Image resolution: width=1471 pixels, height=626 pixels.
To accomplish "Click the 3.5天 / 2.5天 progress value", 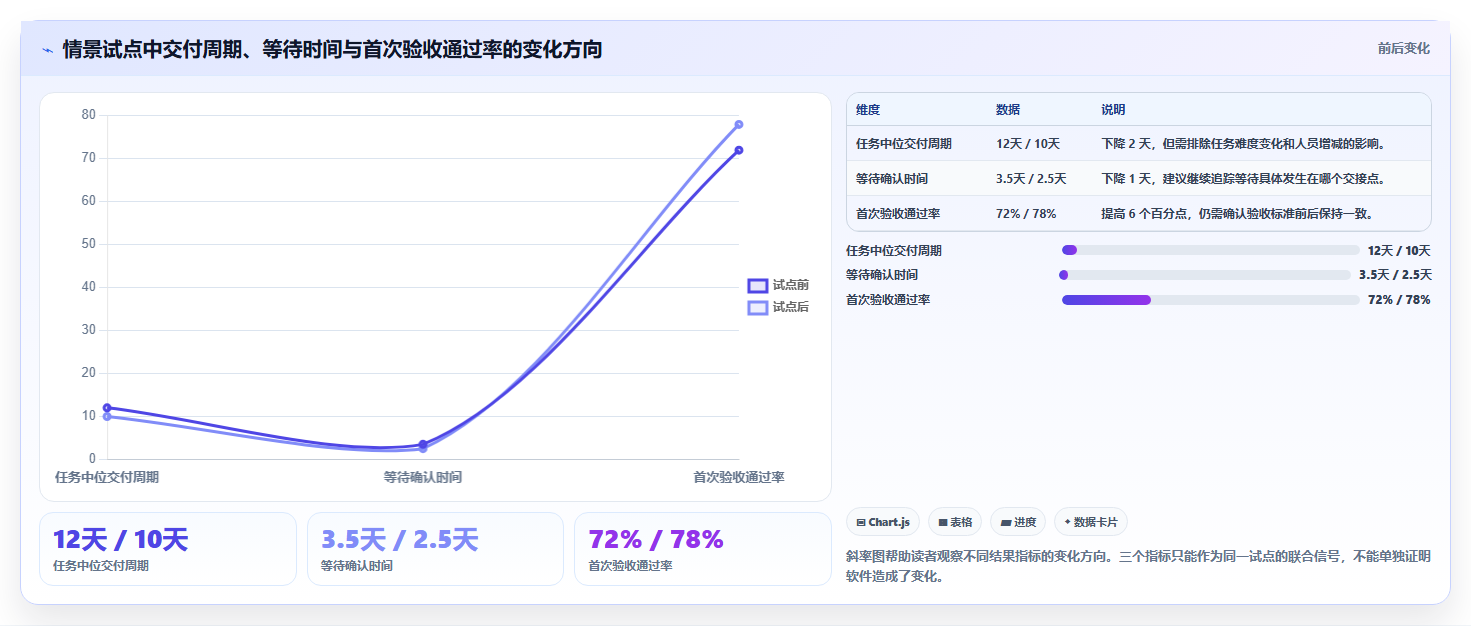I will click(1395, 275).
